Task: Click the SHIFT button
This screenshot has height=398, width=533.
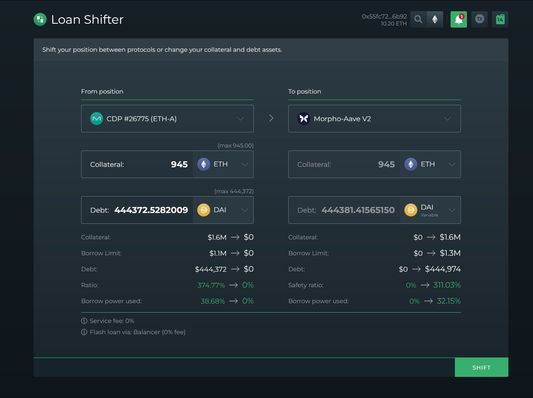Action: (x=481, y=367)
